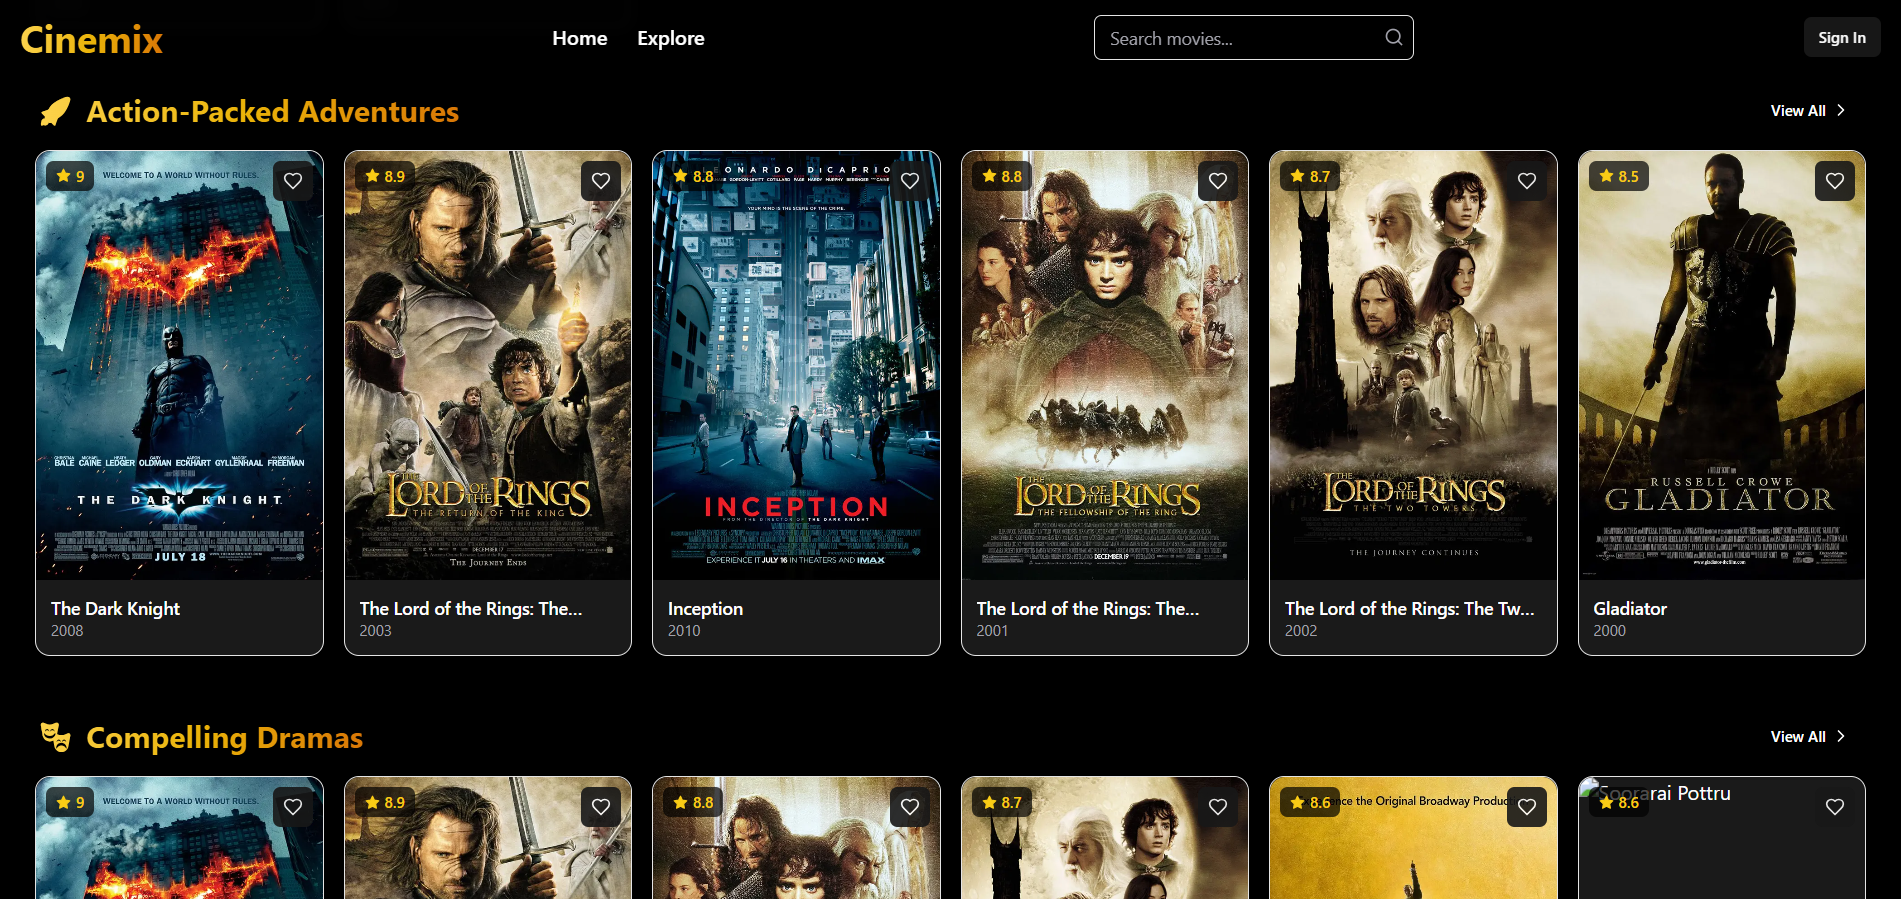Click the 8.5 rating badge on Gladiator

pyautogui.click(x=1619, y=176)
